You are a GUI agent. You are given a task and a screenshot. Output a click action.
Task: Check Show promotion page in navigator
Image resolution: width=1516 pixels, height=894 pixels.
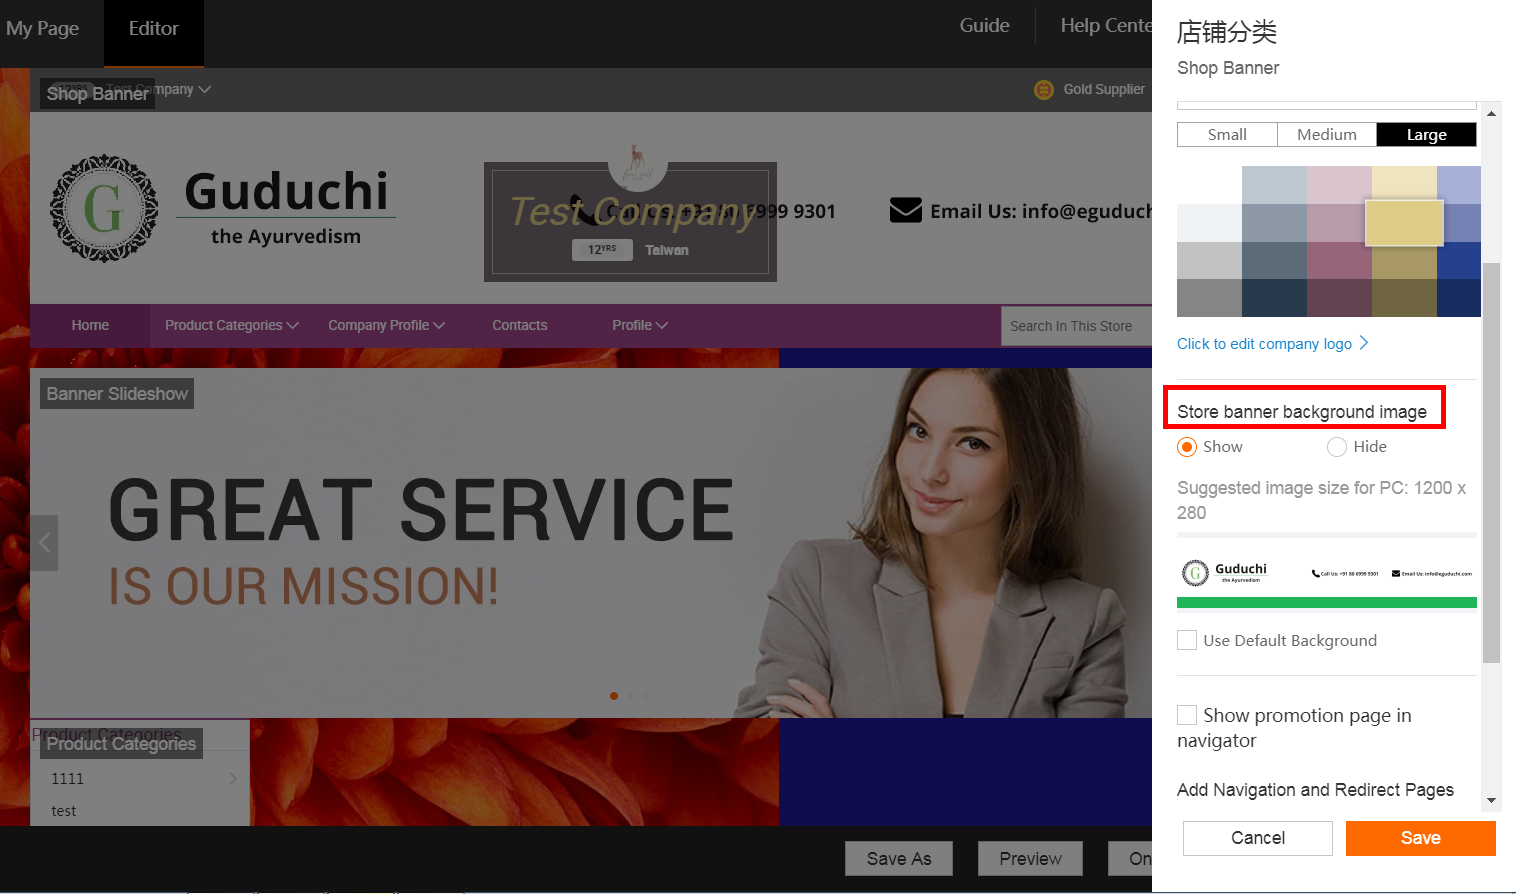coord(1187,715)
